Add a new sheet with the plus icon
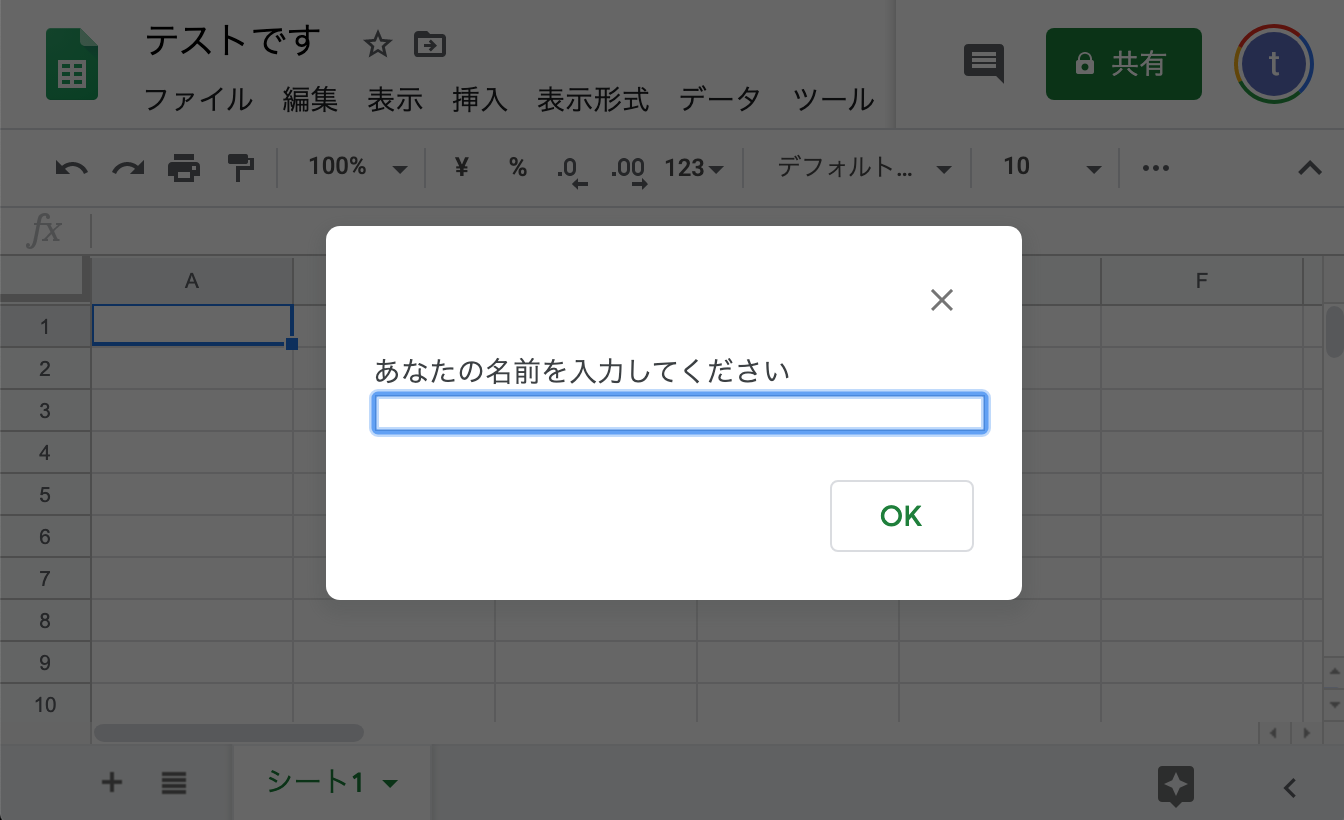 click(x=111, y=783)
